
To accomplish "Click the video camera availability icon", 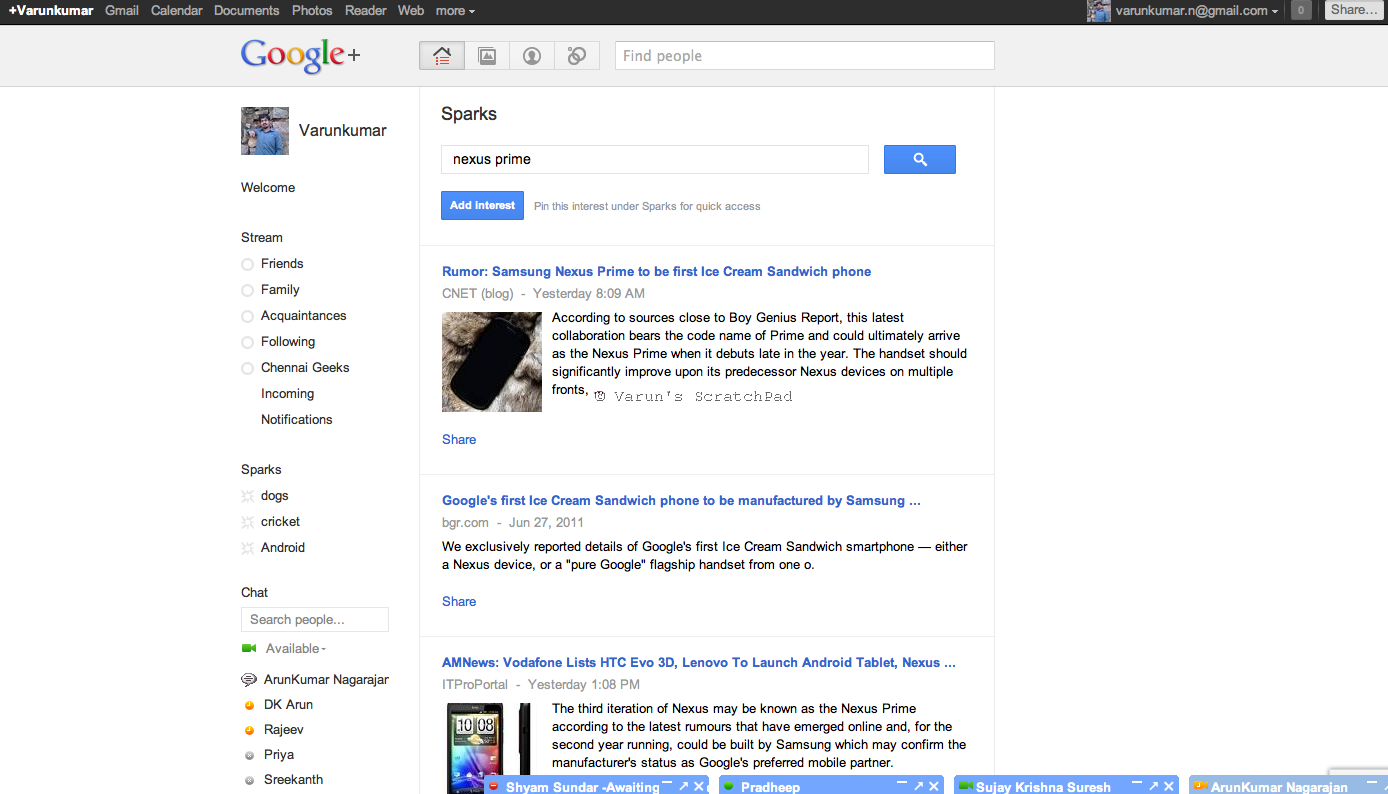I will tap(249, 648).
